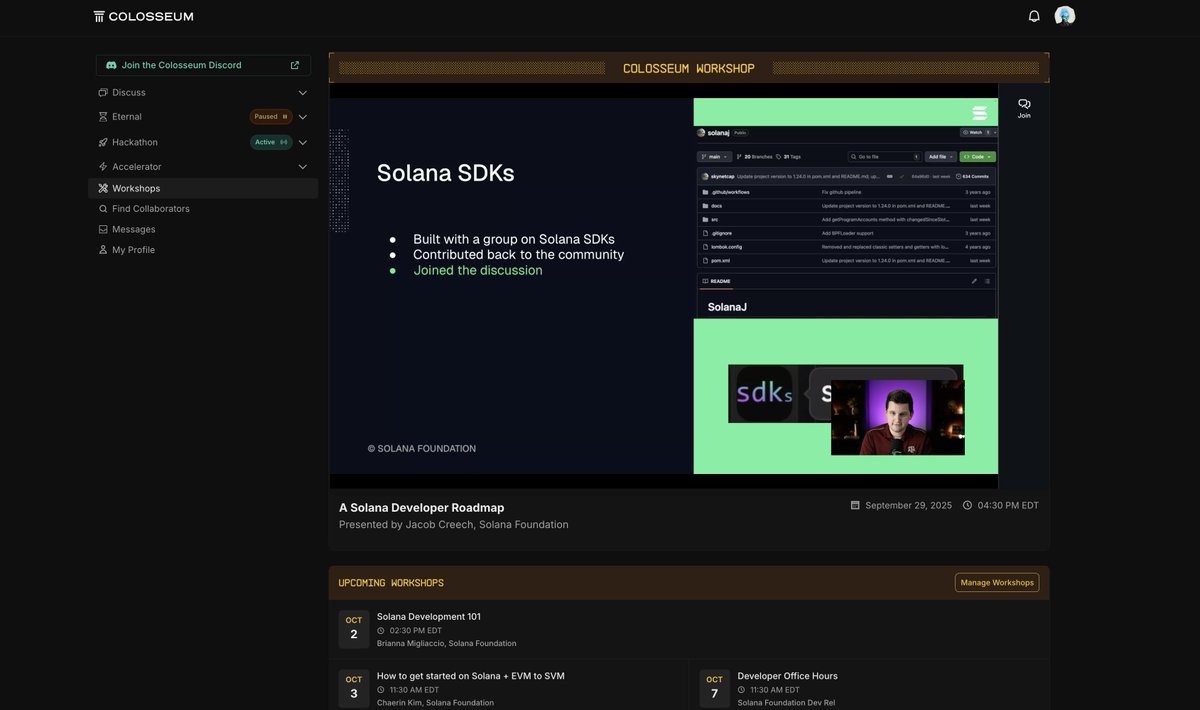This screenshot has height=710, width=1200.
Task: Click the Discord logo icon
Action: (x=111, y=65)
